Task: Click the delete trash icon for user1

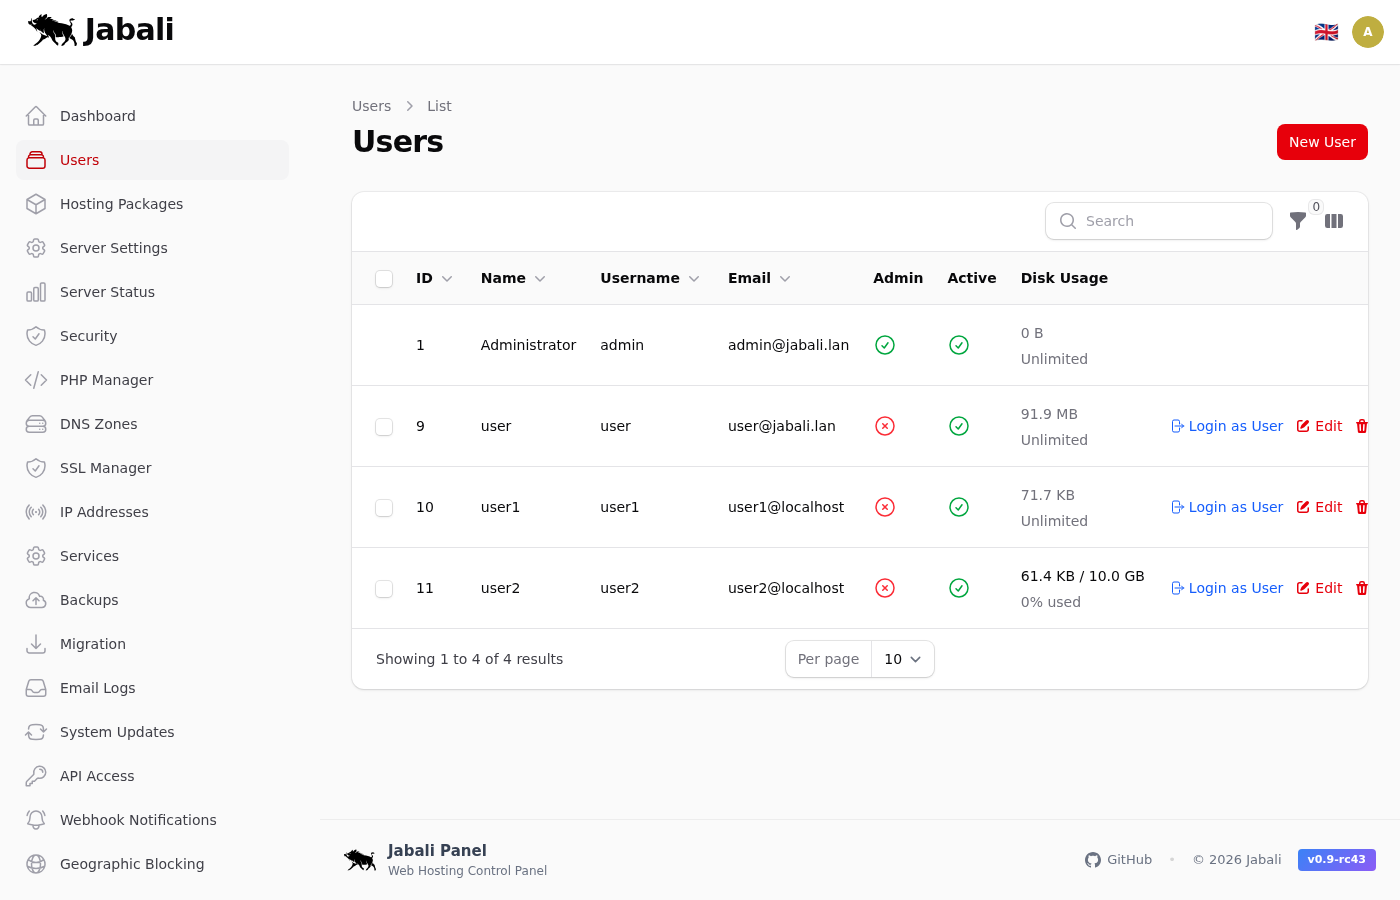Action: 1361,507
